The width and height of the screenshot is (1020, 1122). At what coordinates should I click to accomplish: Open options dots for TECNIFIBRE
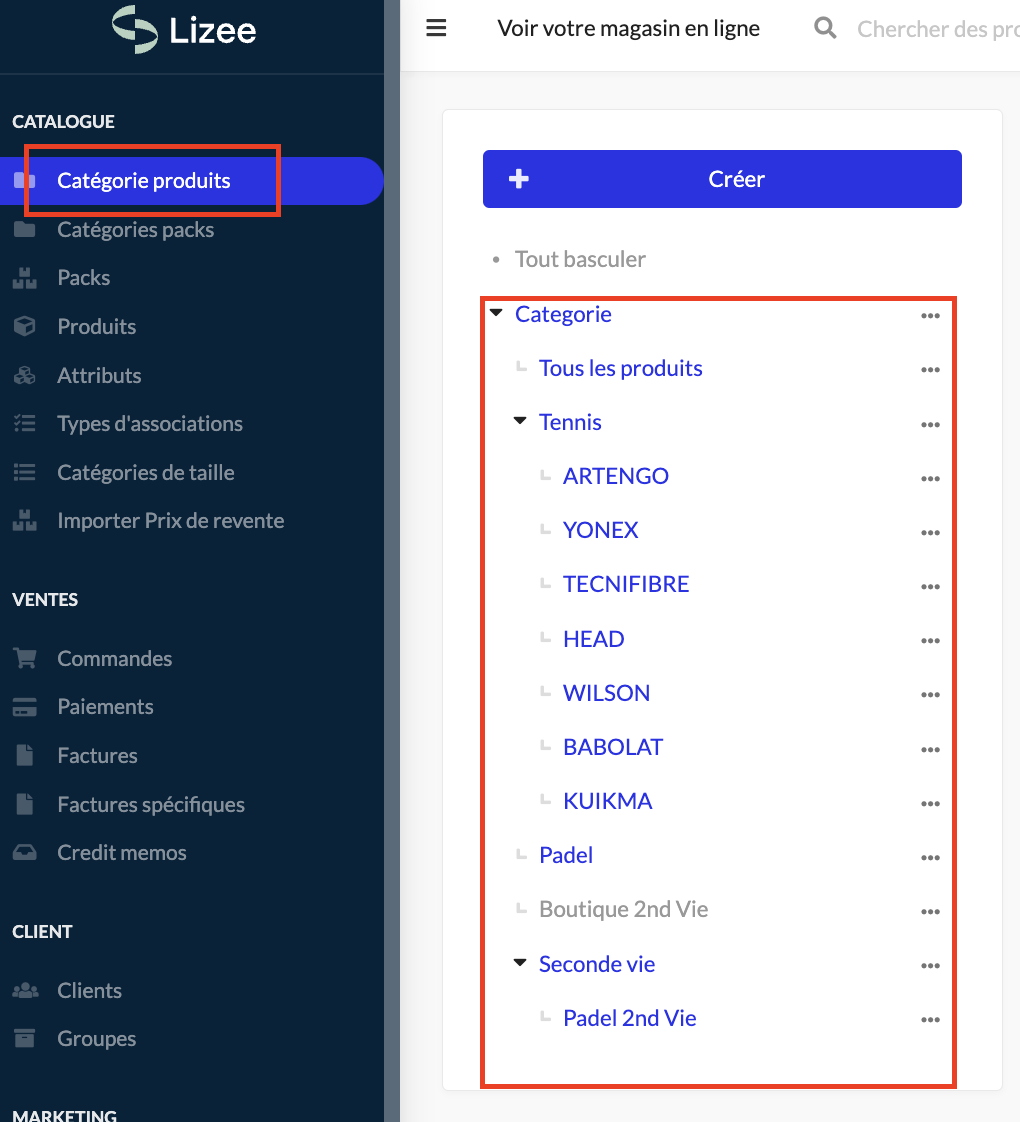pos(930,587)
